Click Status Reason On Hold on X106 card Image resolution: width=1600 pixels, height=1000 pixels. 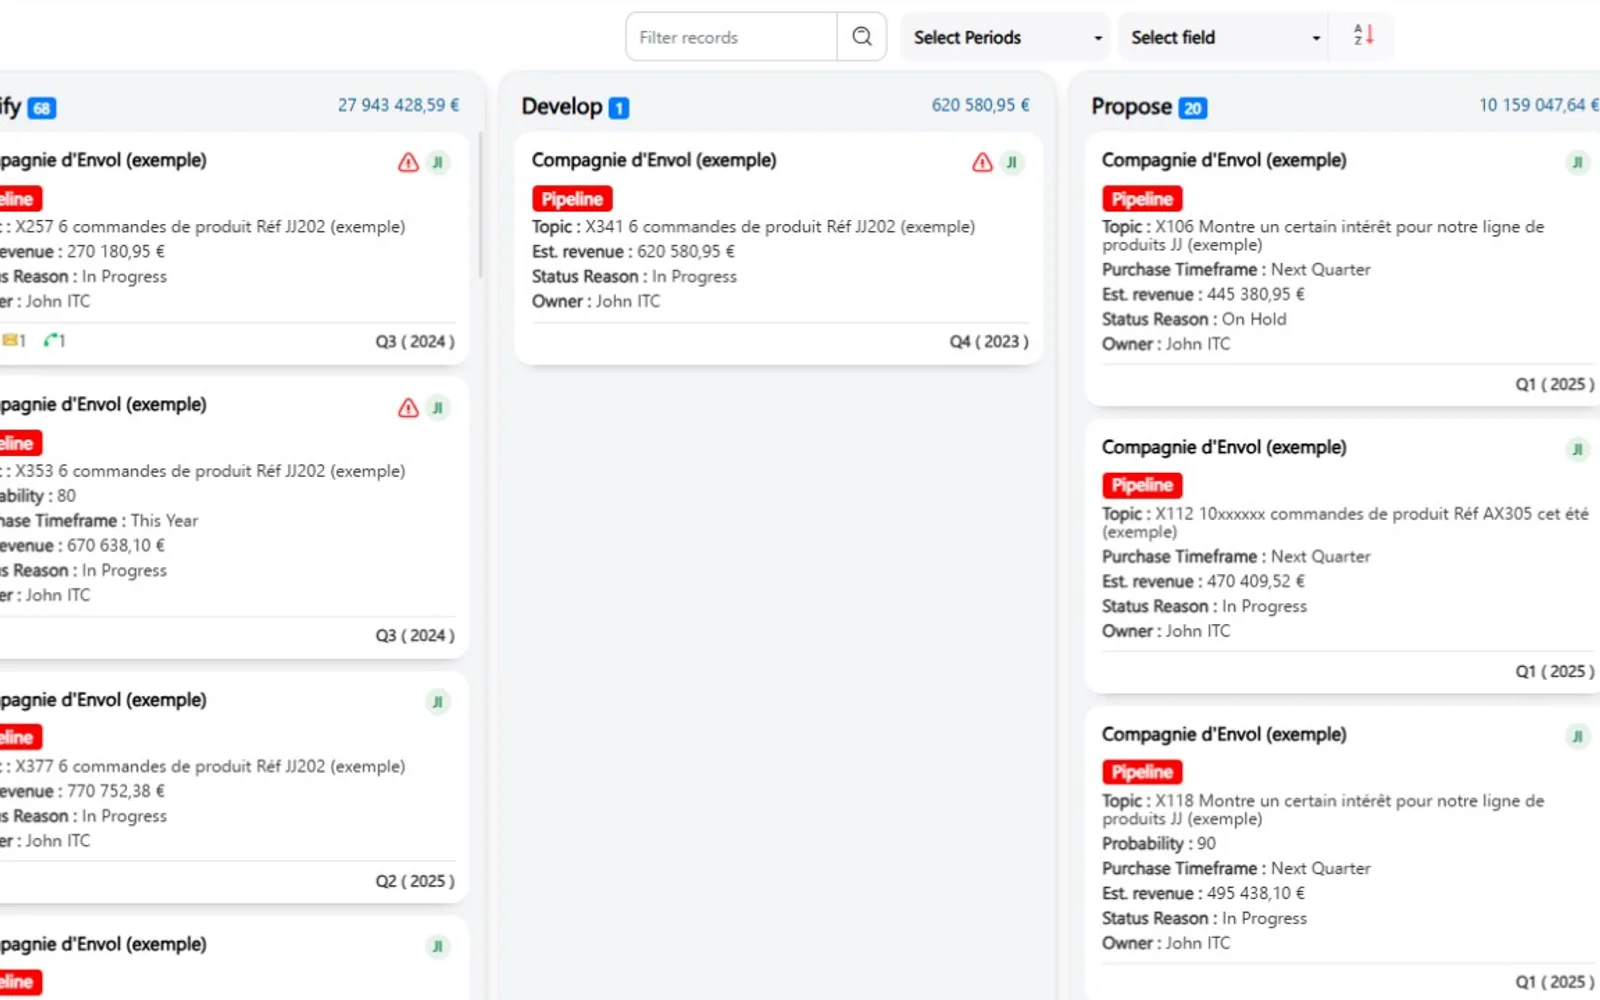coord(1194,319)
